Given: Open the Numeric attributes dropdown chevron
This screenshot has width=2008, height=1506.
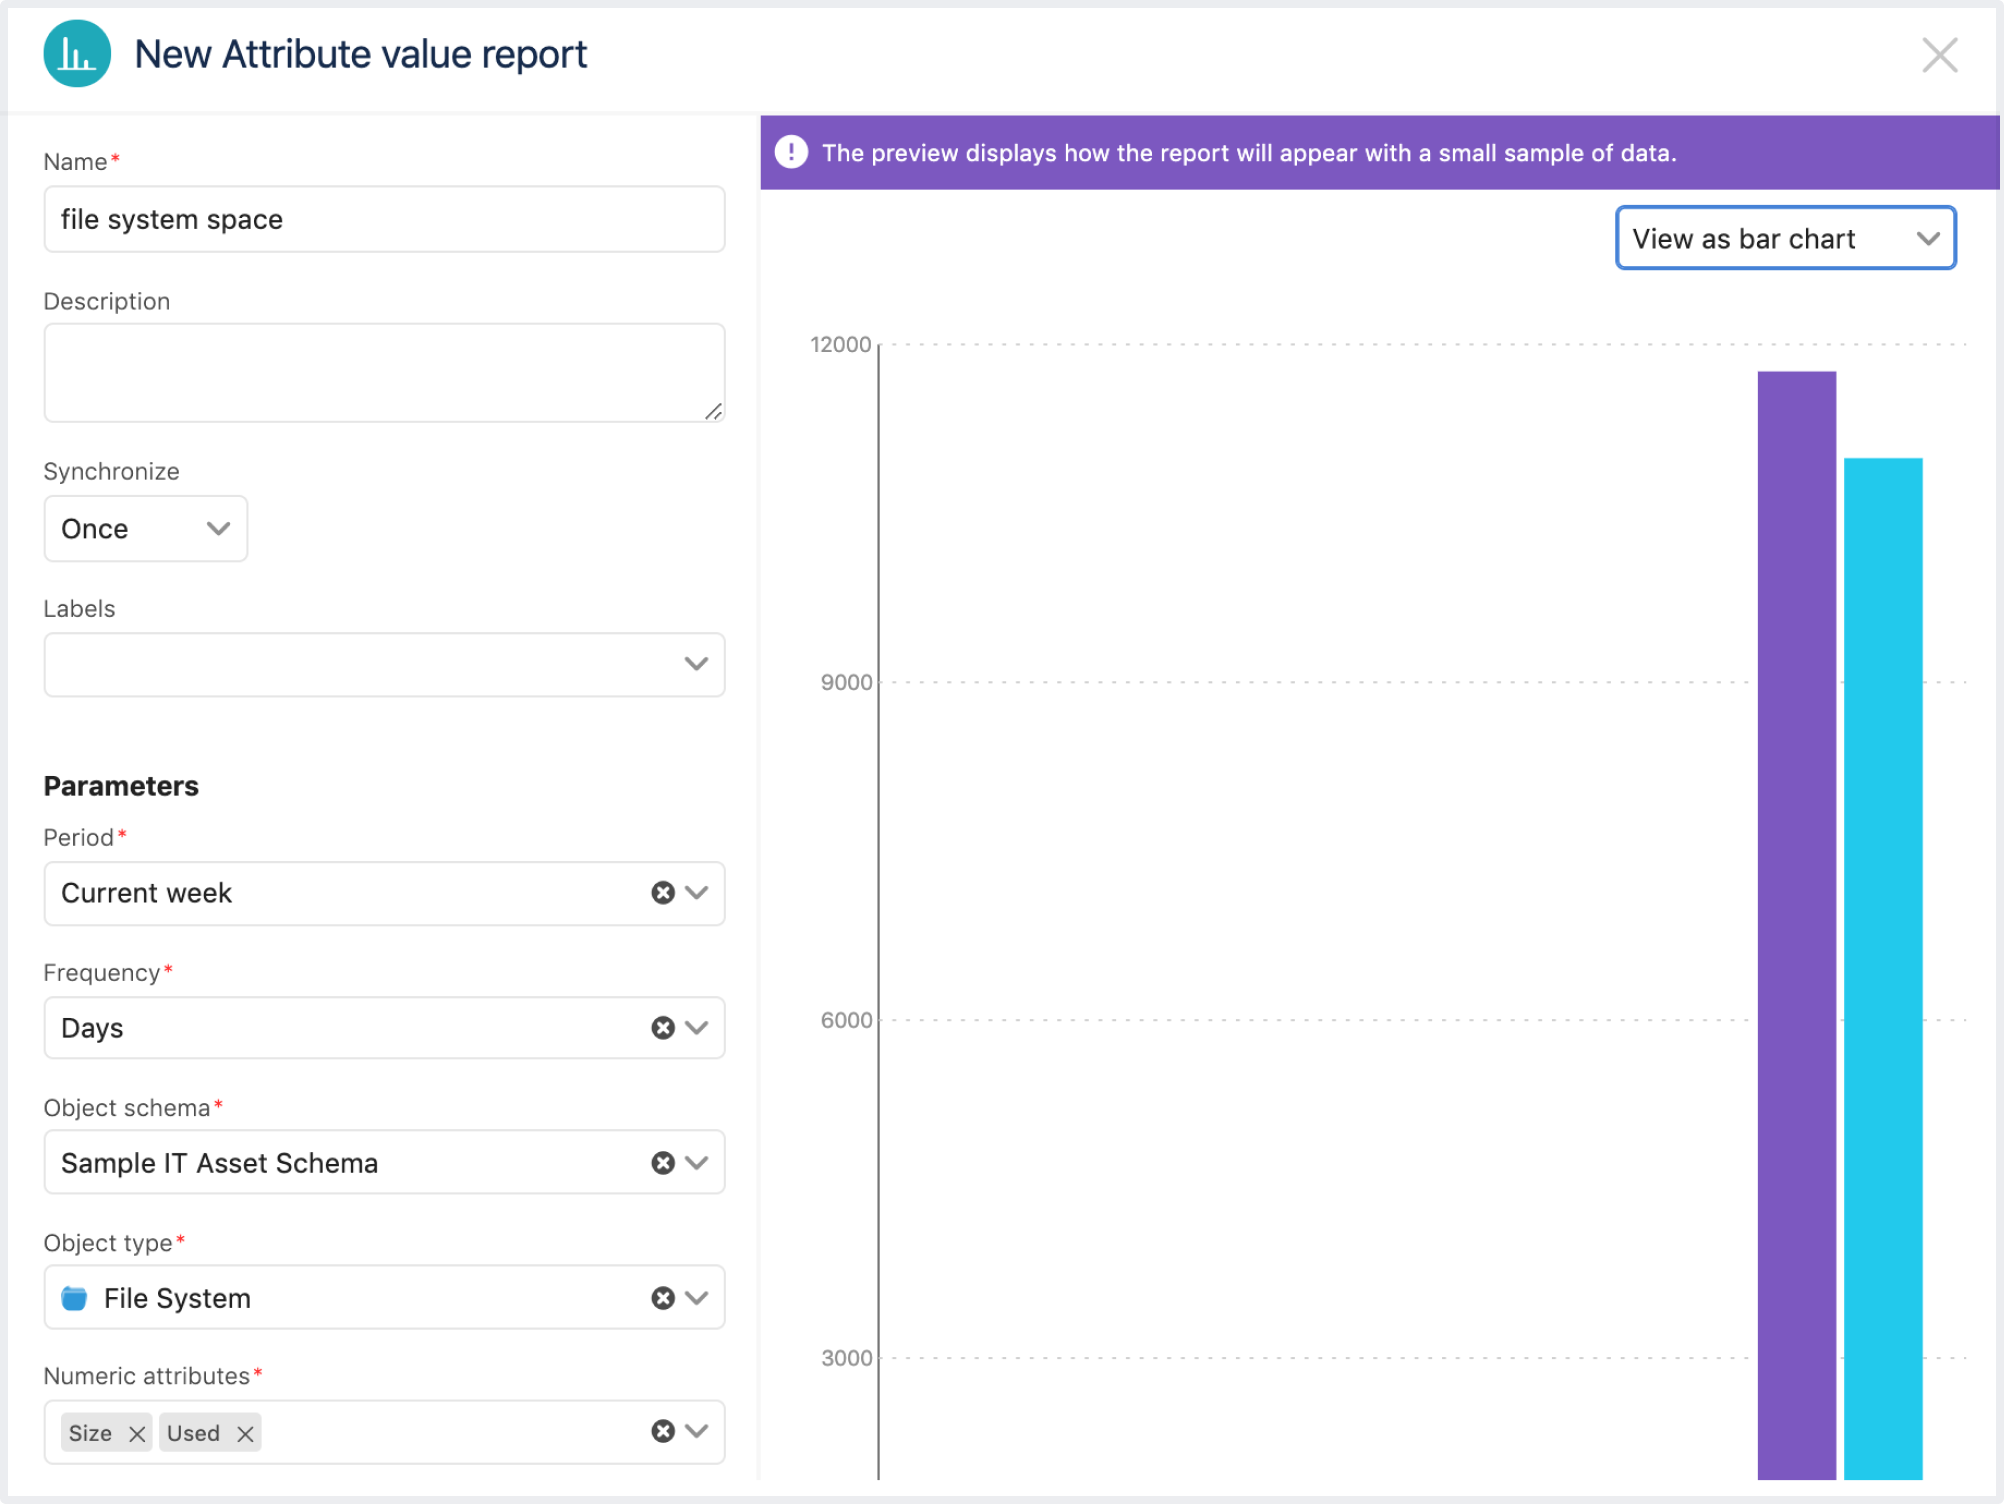Looking at the screenshot, I should point(698,1433).
